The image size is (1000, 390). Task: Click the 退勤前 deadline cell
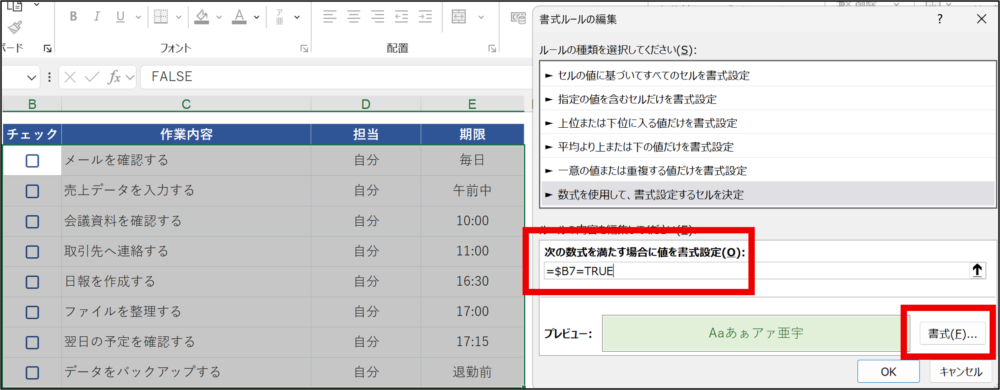click(473, 372)
